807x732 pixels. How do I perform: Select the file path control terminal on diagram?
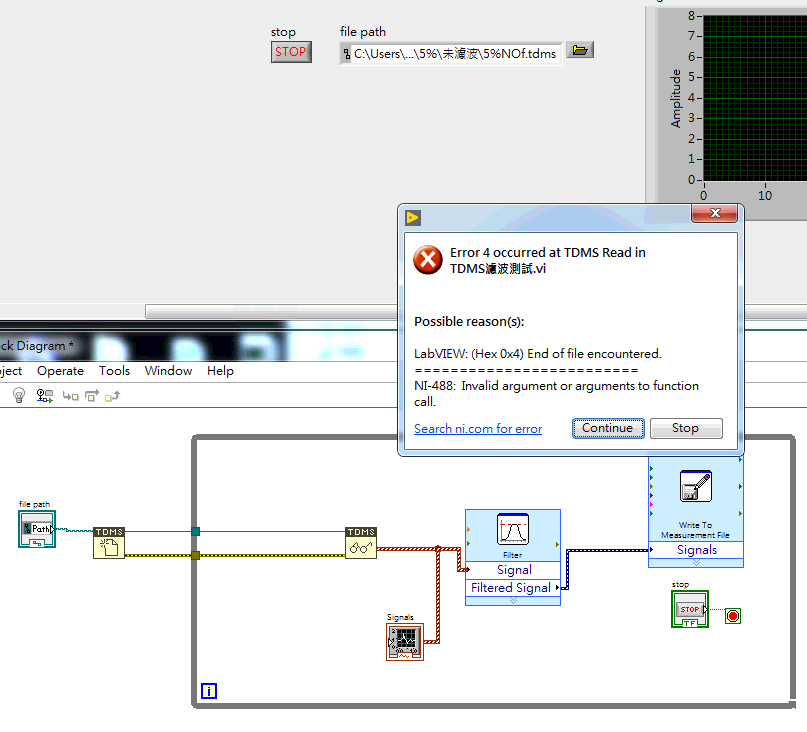(37, 529)
